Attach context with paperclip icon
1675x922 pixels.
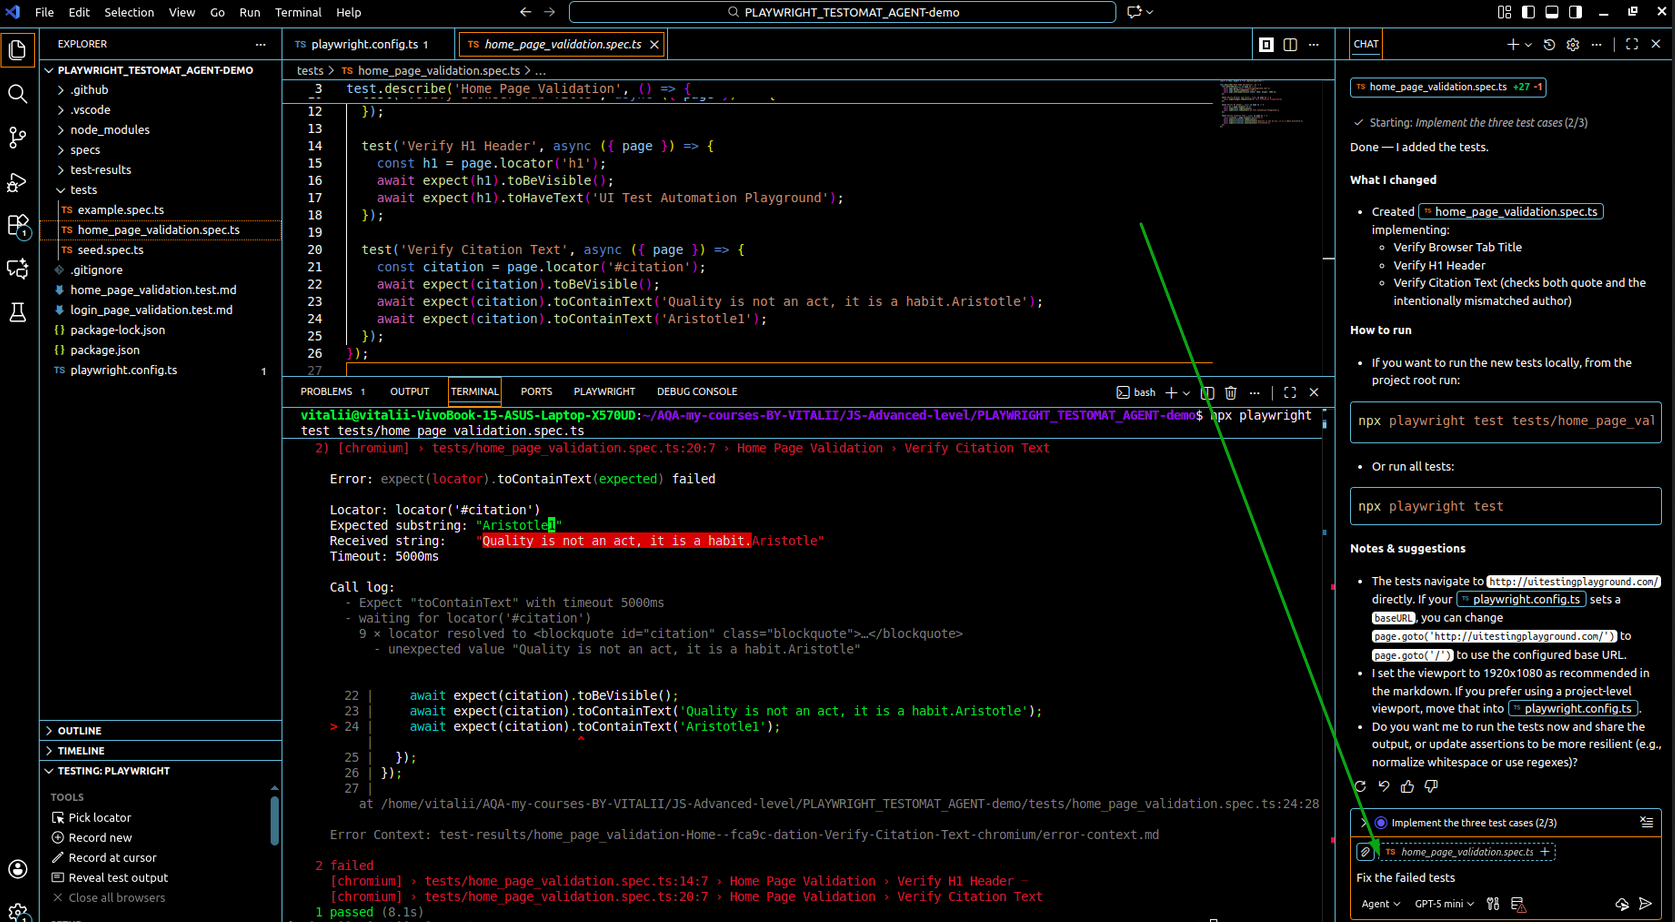(1365, 852)
